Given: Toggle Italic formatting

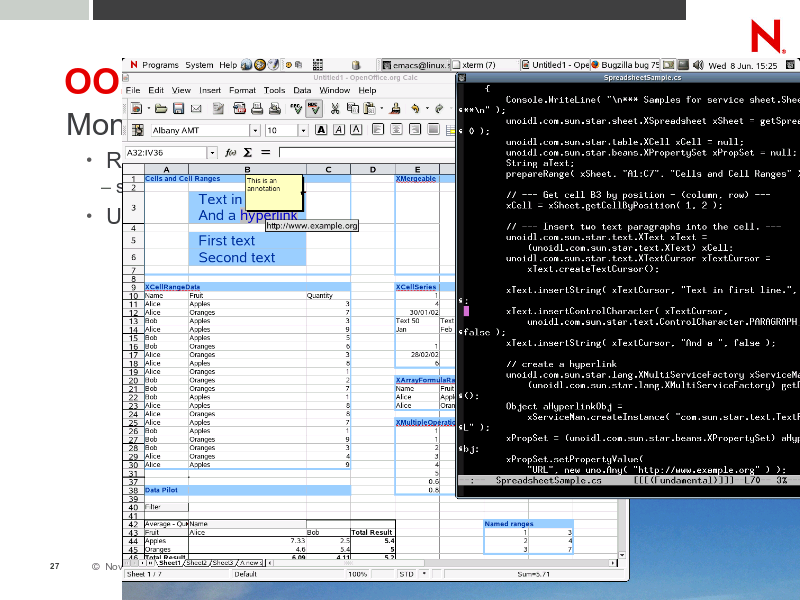Looking at the screenshot, I should pyautogui.click(x=339, y=130).
